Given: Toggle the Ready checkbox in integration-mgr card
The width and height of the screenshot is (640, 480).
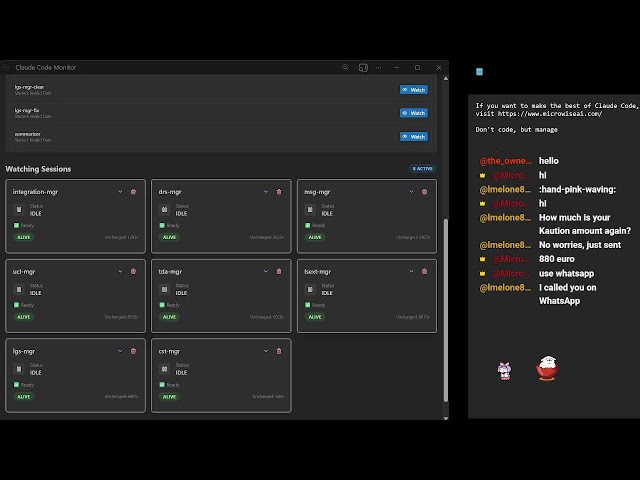Looking at the screenshot, I should 16,225.
